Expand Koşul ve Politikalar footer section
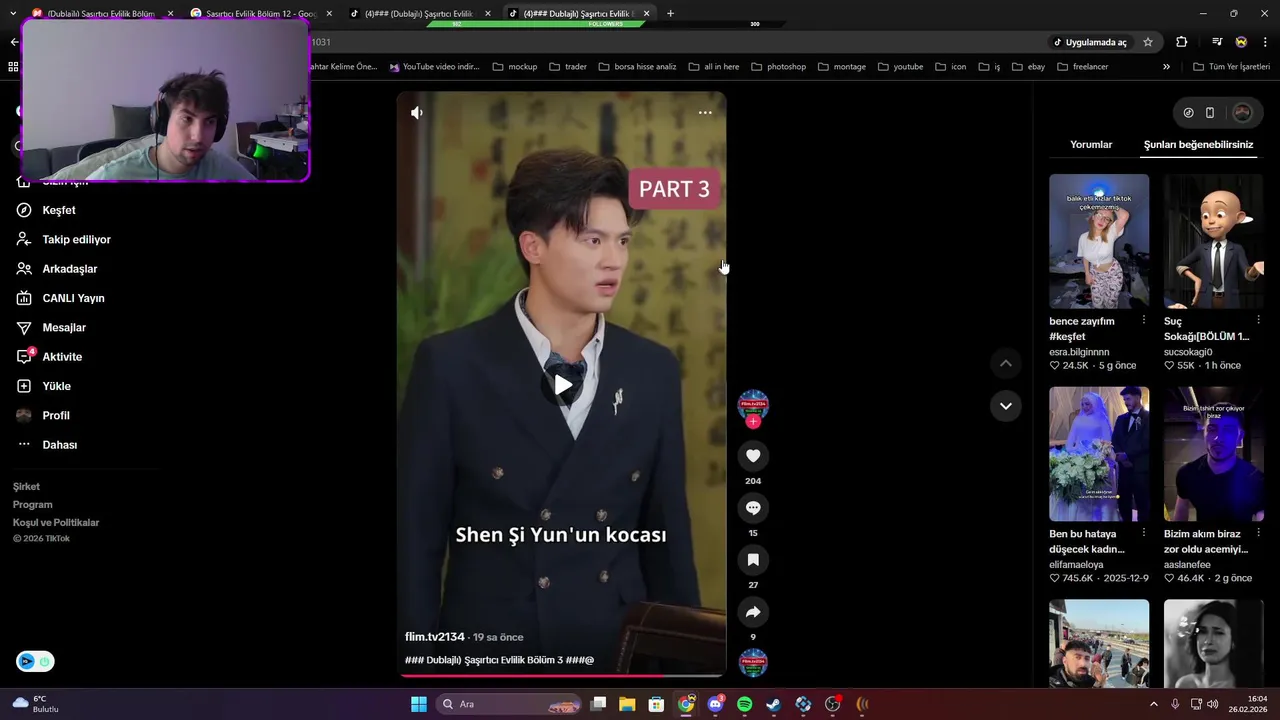 56,523
